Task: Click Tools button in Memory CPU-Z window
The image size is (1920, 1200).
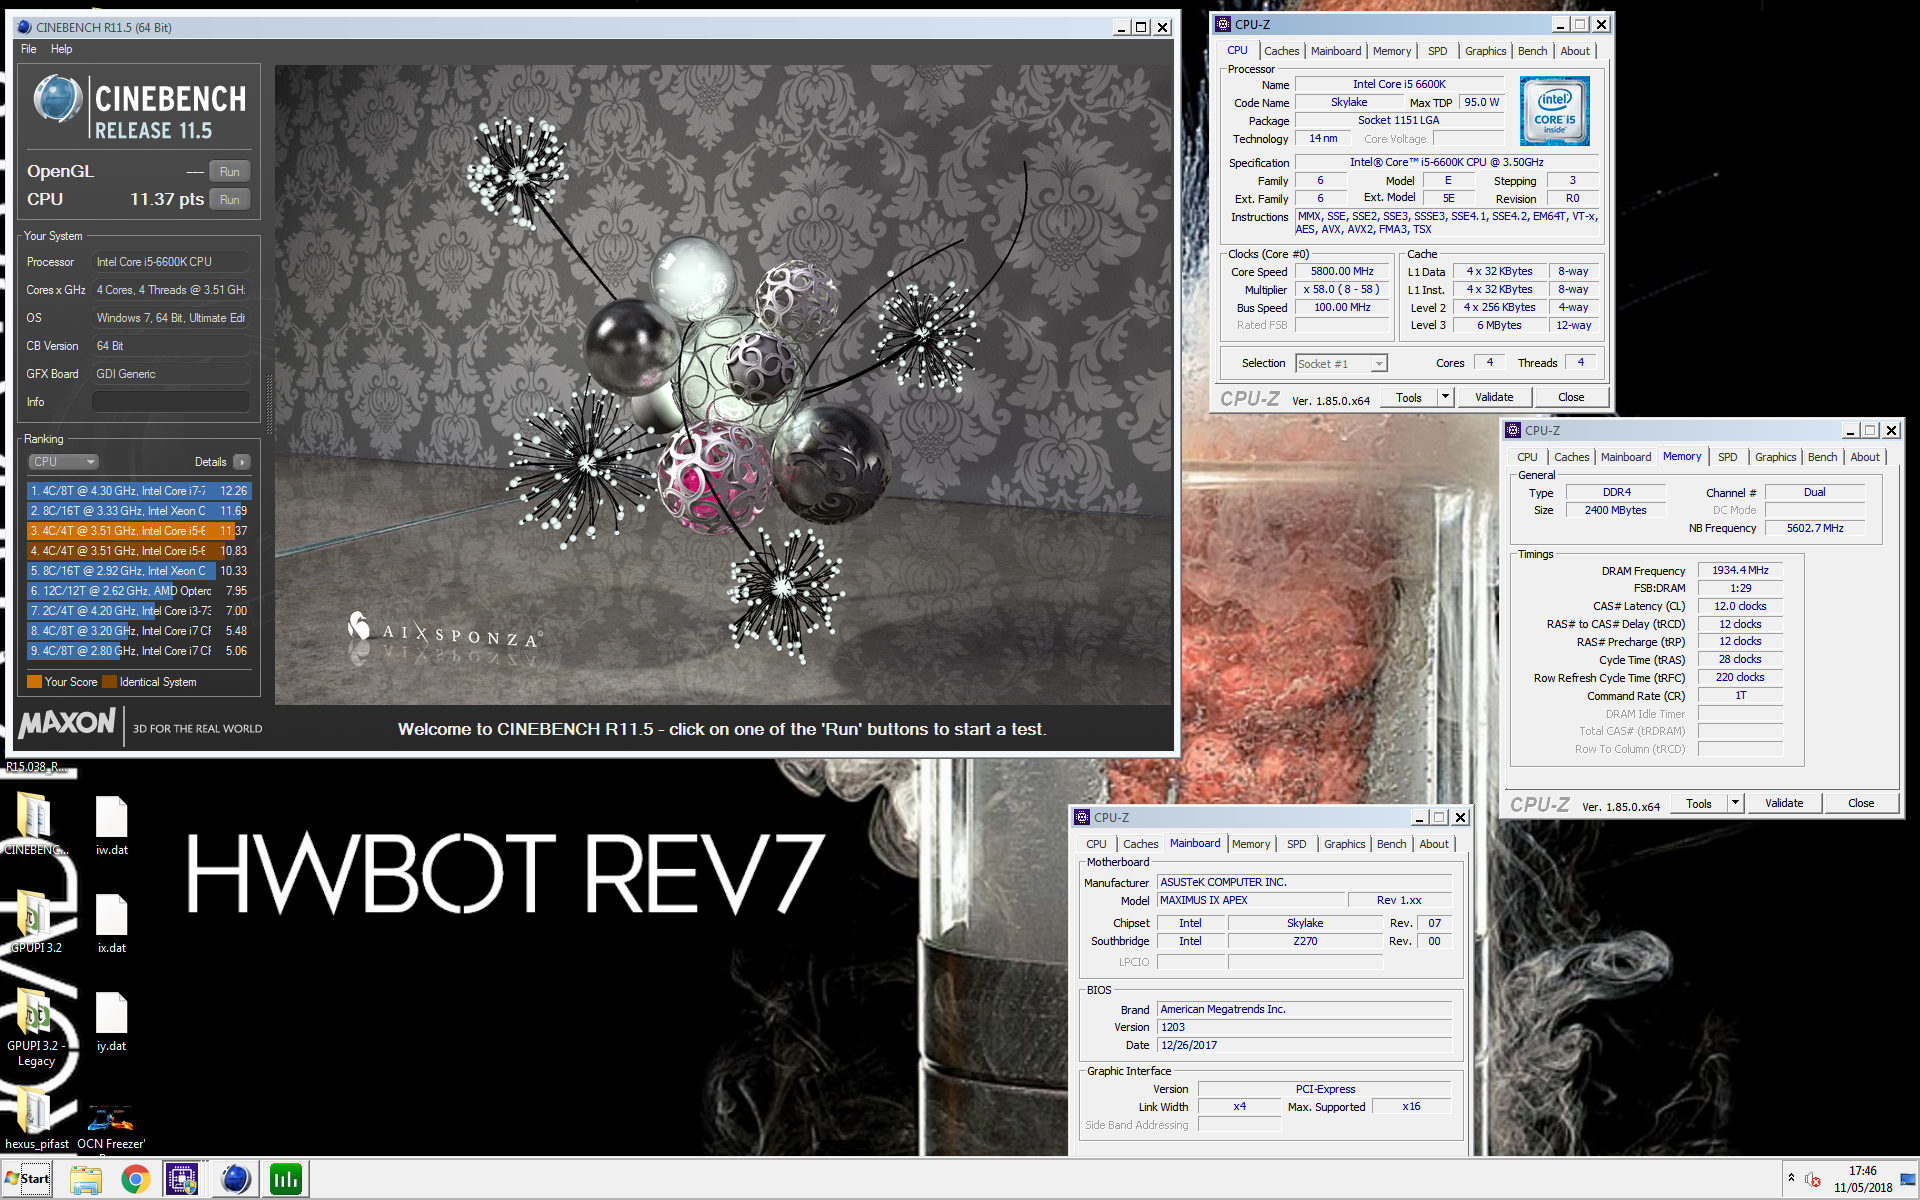Action: 1698,803
